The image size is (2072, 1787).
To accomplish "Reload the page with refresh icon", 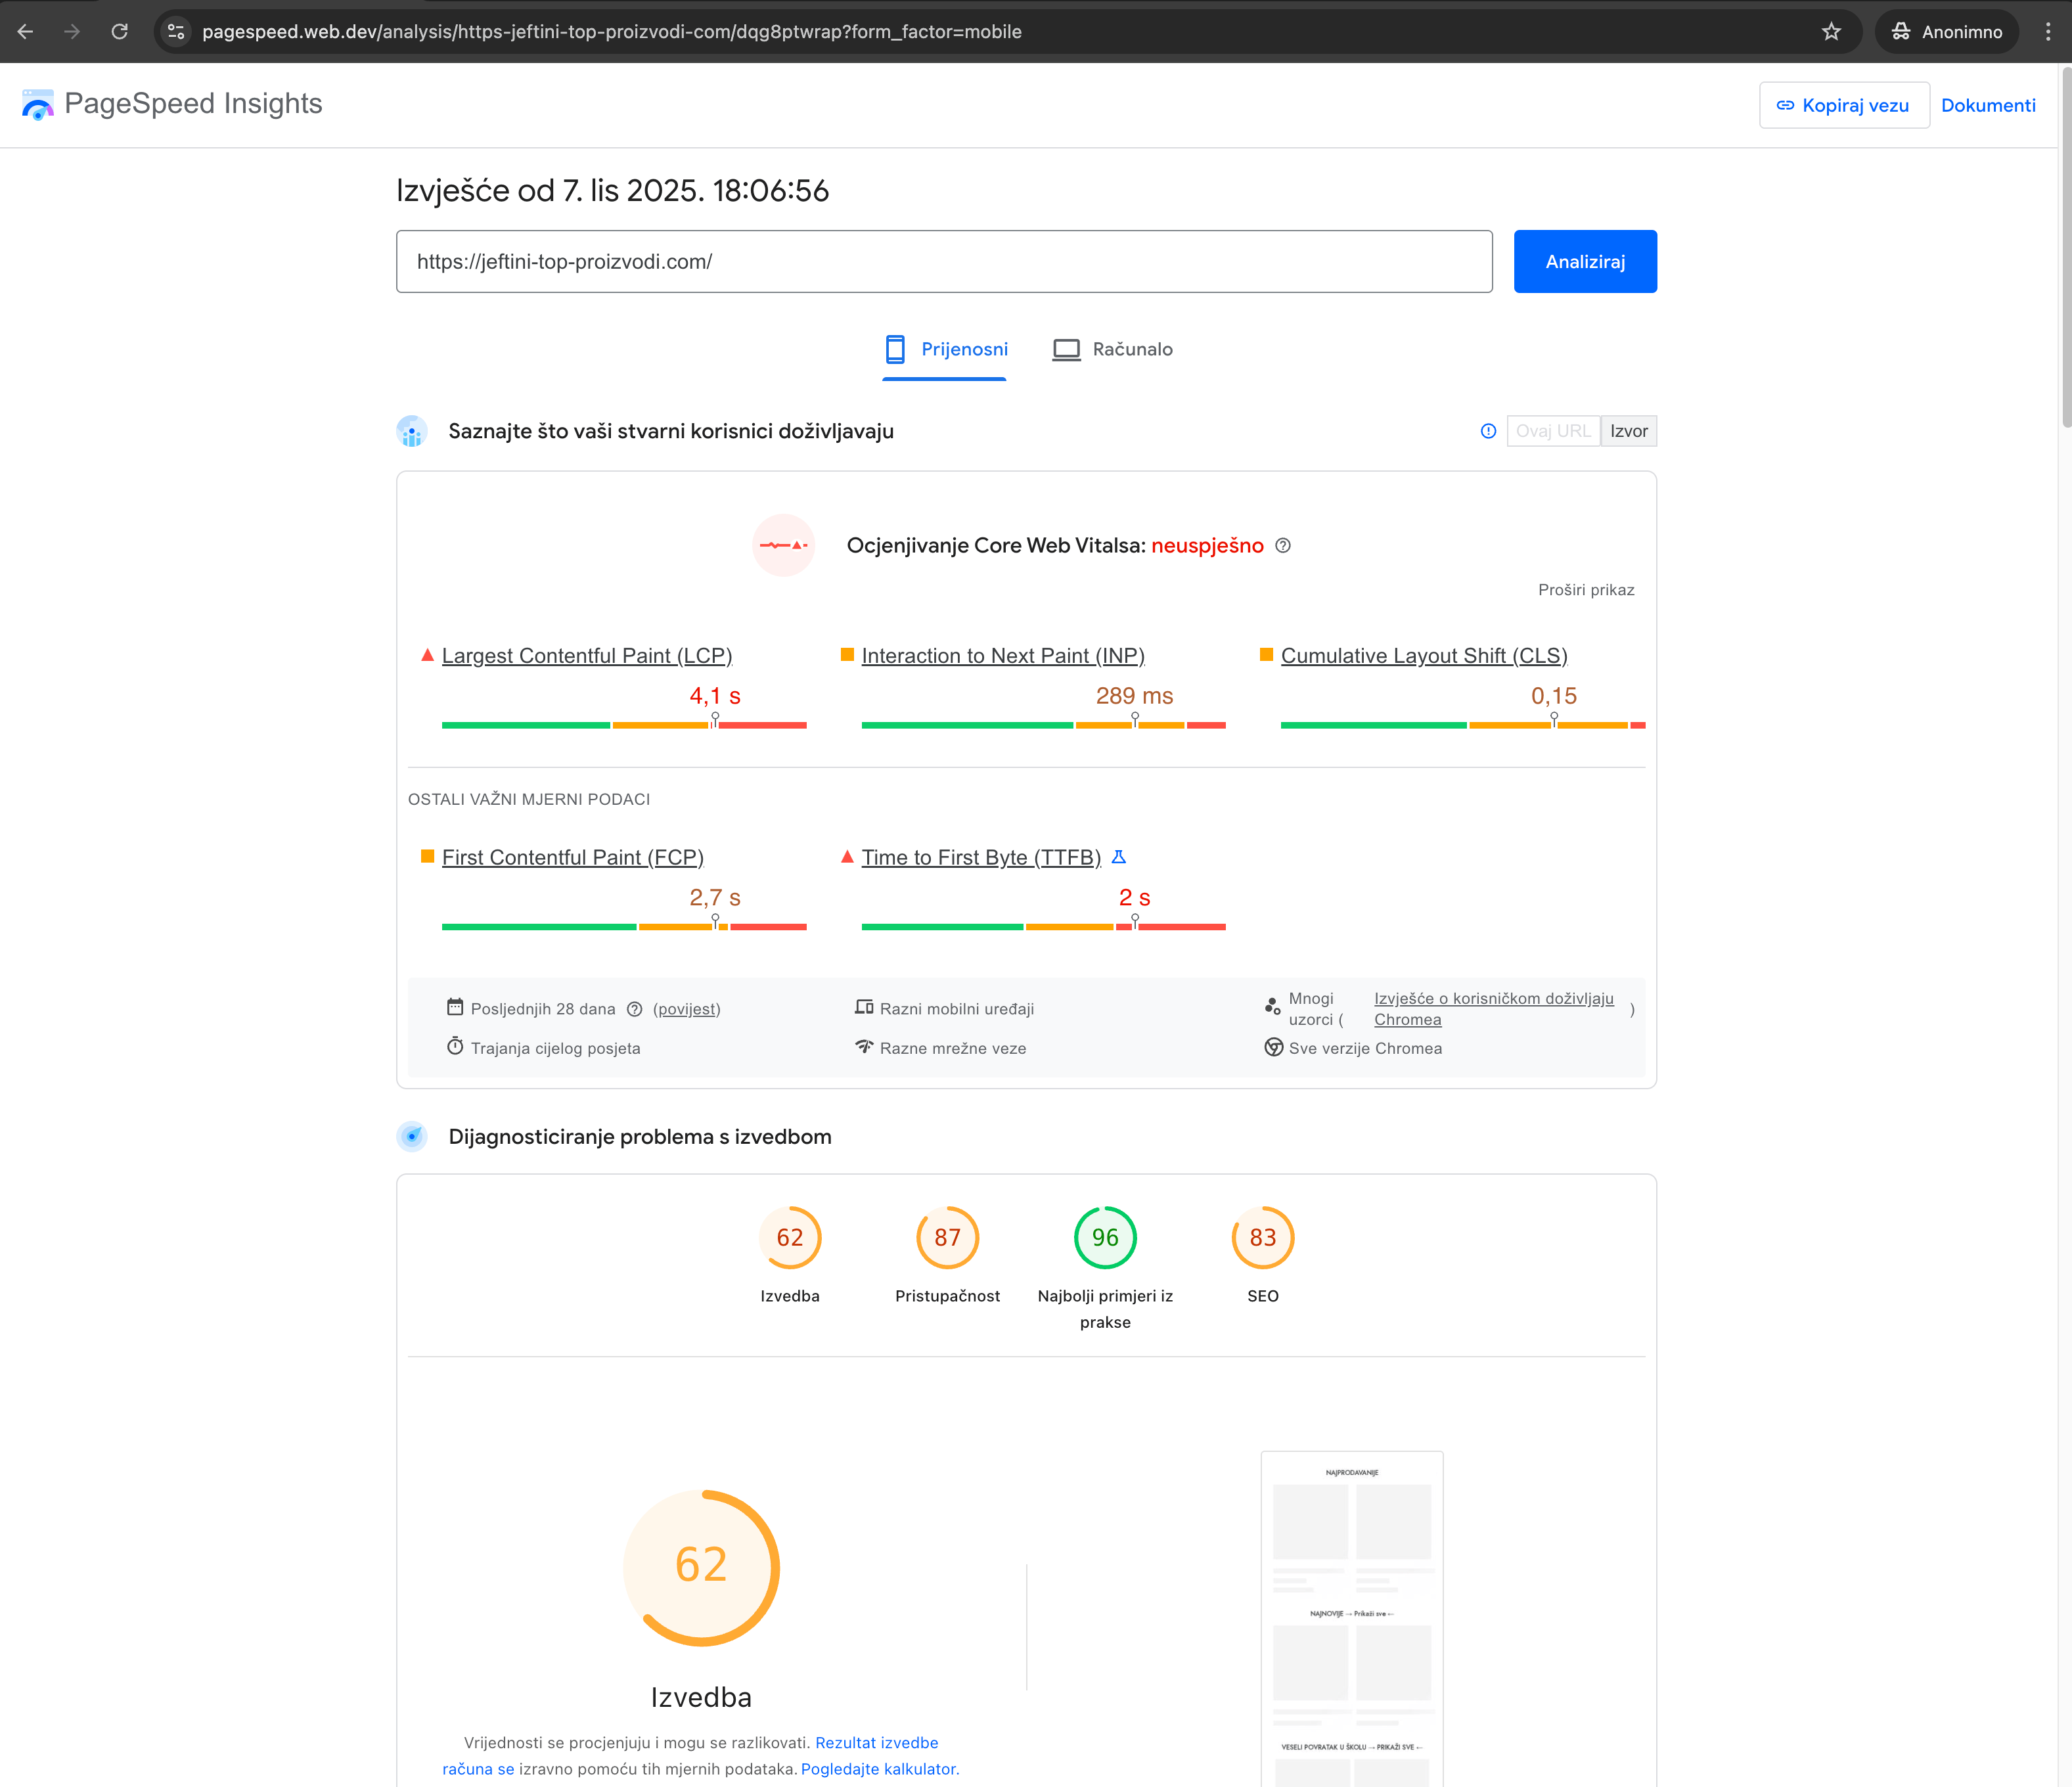I will click(x=120, y=32).
